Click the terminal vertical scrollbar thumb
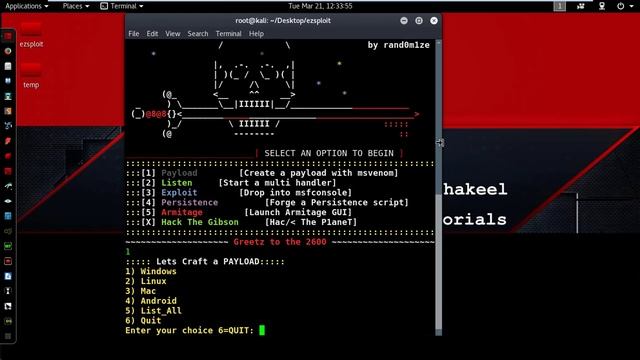The image size is (640, 360). point(439,261)
